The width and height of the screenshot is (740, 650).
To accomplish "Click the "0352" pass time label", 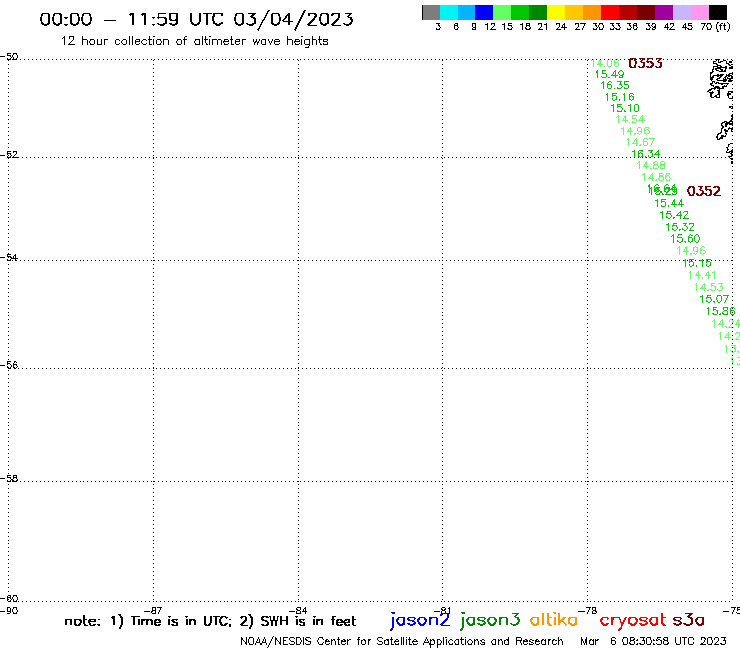I will point(704,191).
